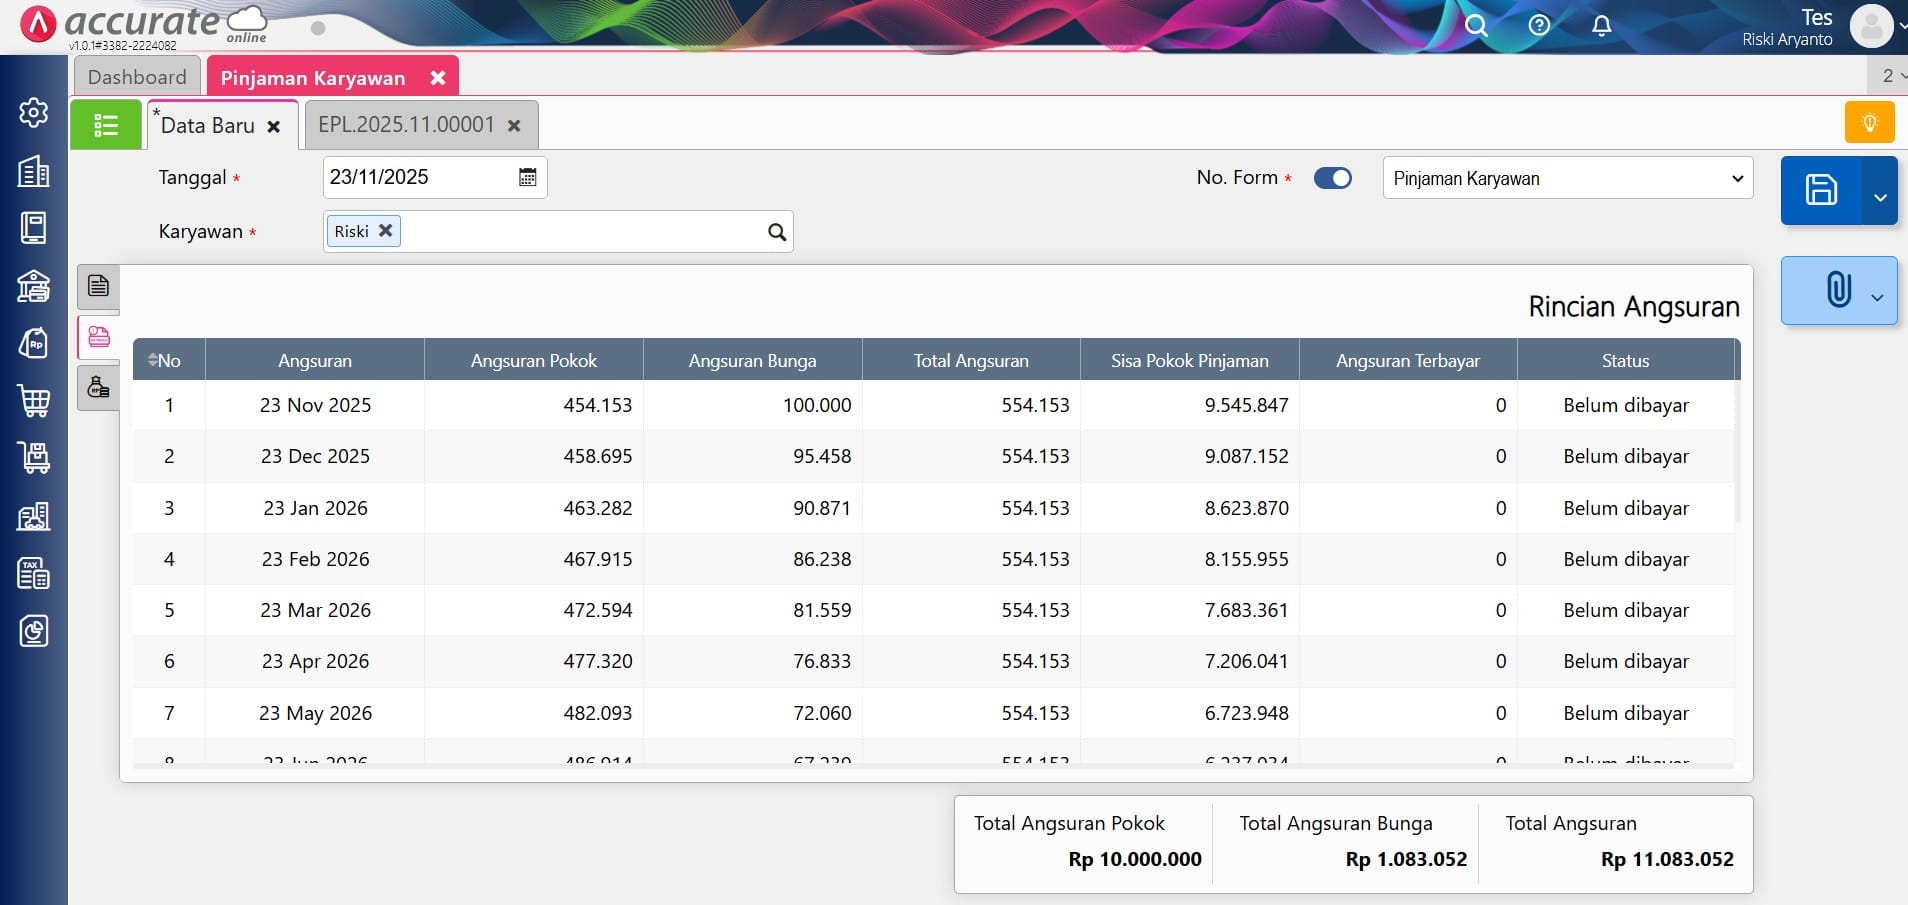Expand the attachment paperclip dropdown arrow

pos(1877,296)
